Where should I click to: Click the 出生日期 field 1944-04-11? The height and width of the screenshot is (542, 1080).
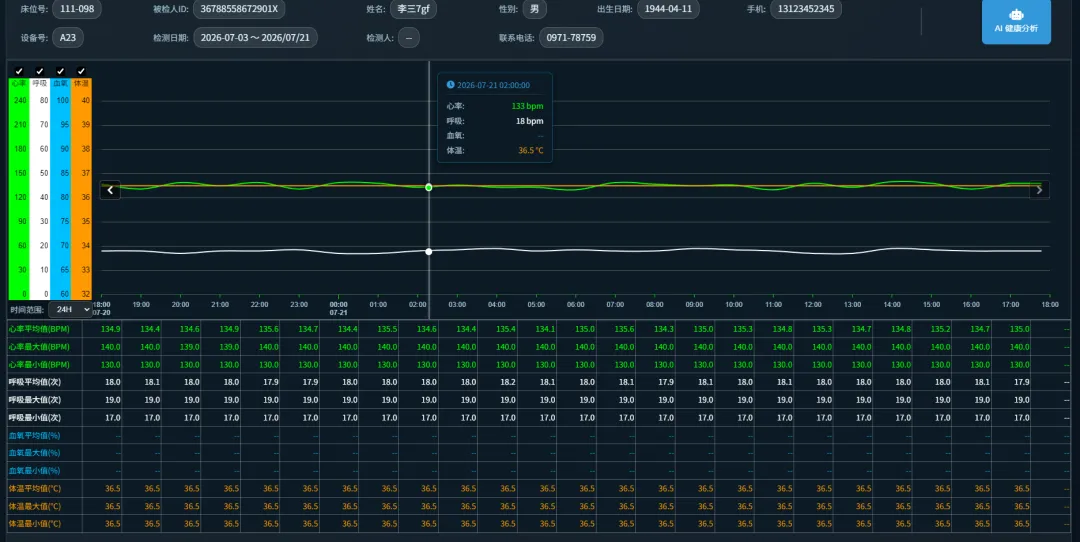[x=668, y=9]
